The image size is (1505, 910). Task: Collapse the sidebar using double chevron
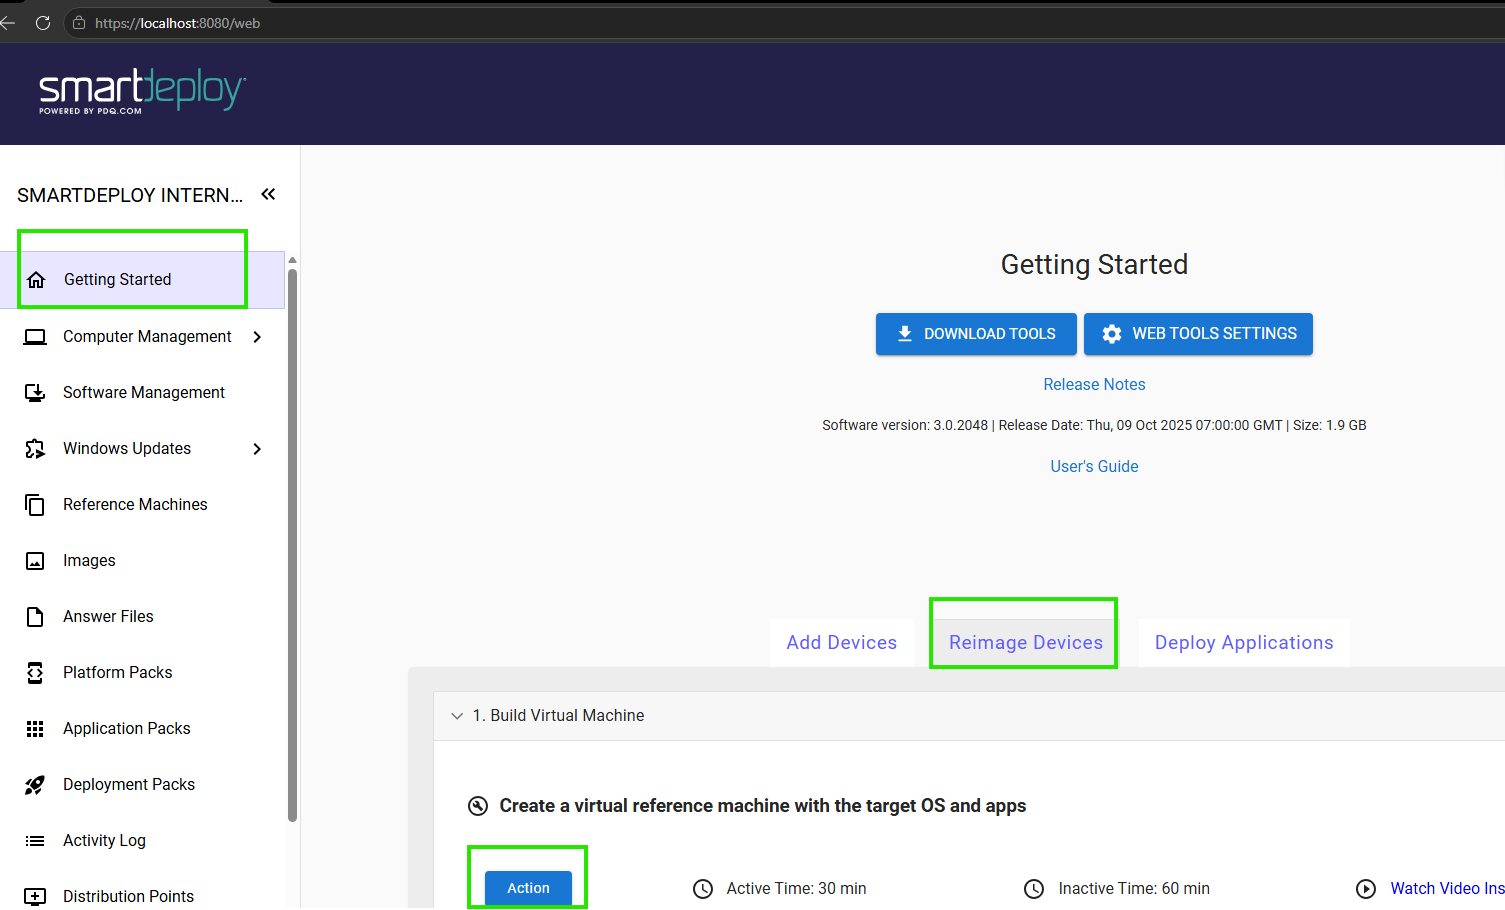click(268, 195)
